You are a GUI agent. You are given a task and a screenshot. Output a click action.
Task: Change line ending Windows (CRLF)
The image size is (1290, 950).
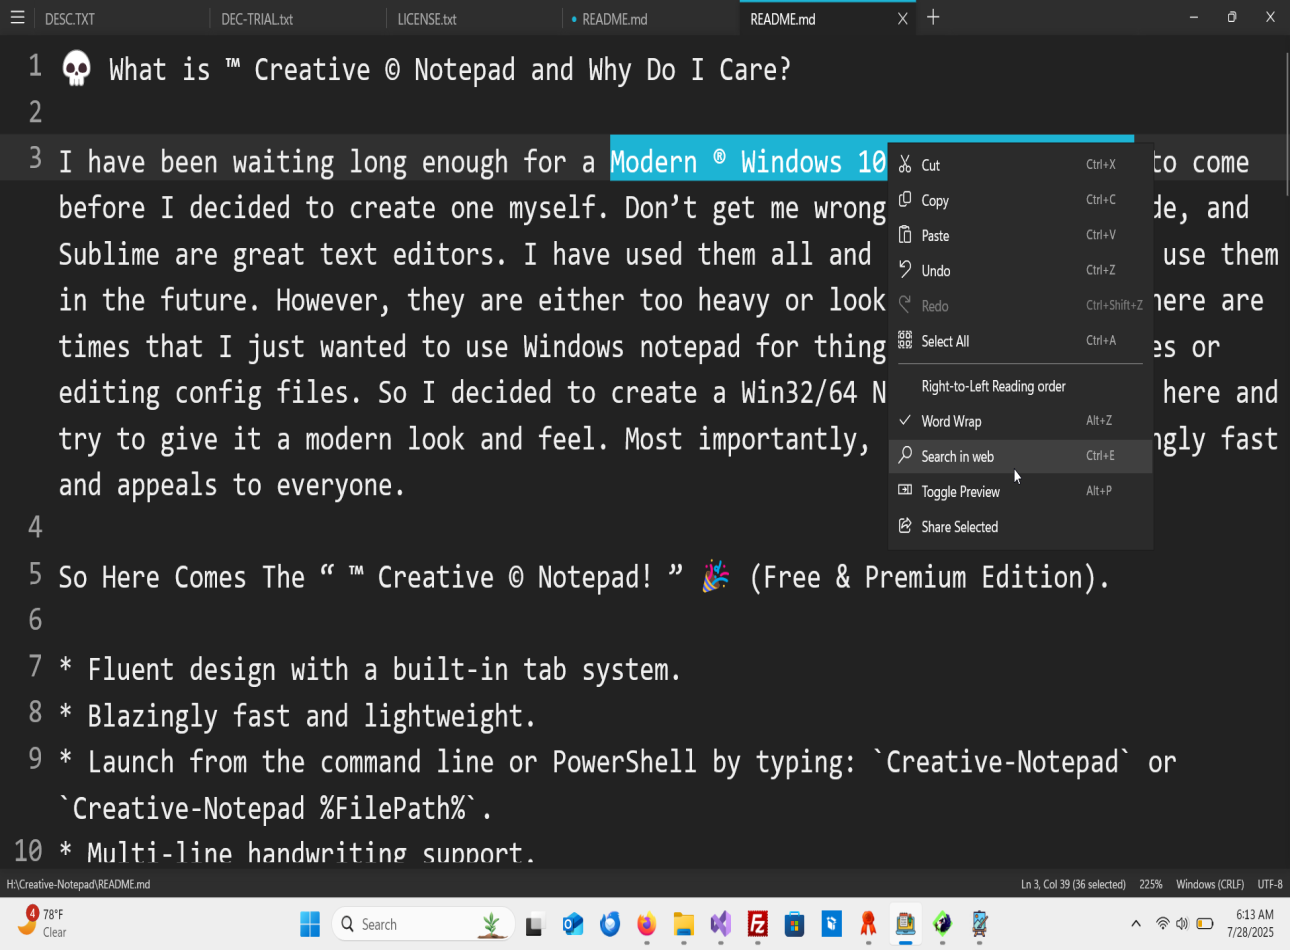coord(1210,884)
